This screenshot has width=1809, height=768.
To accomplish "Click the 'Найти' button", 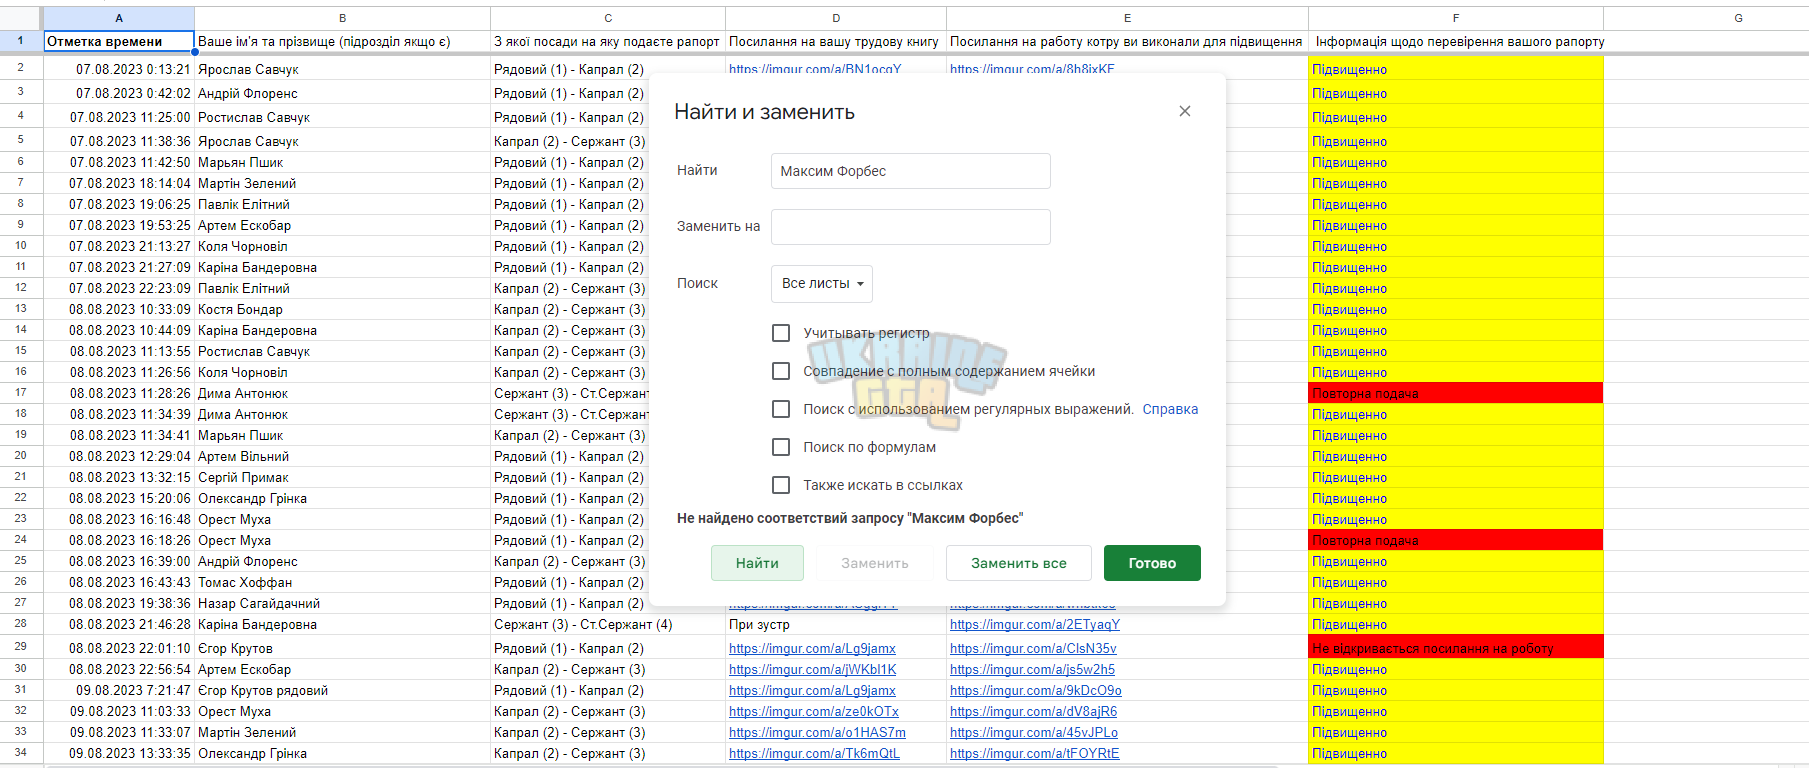I will (757, 563).
